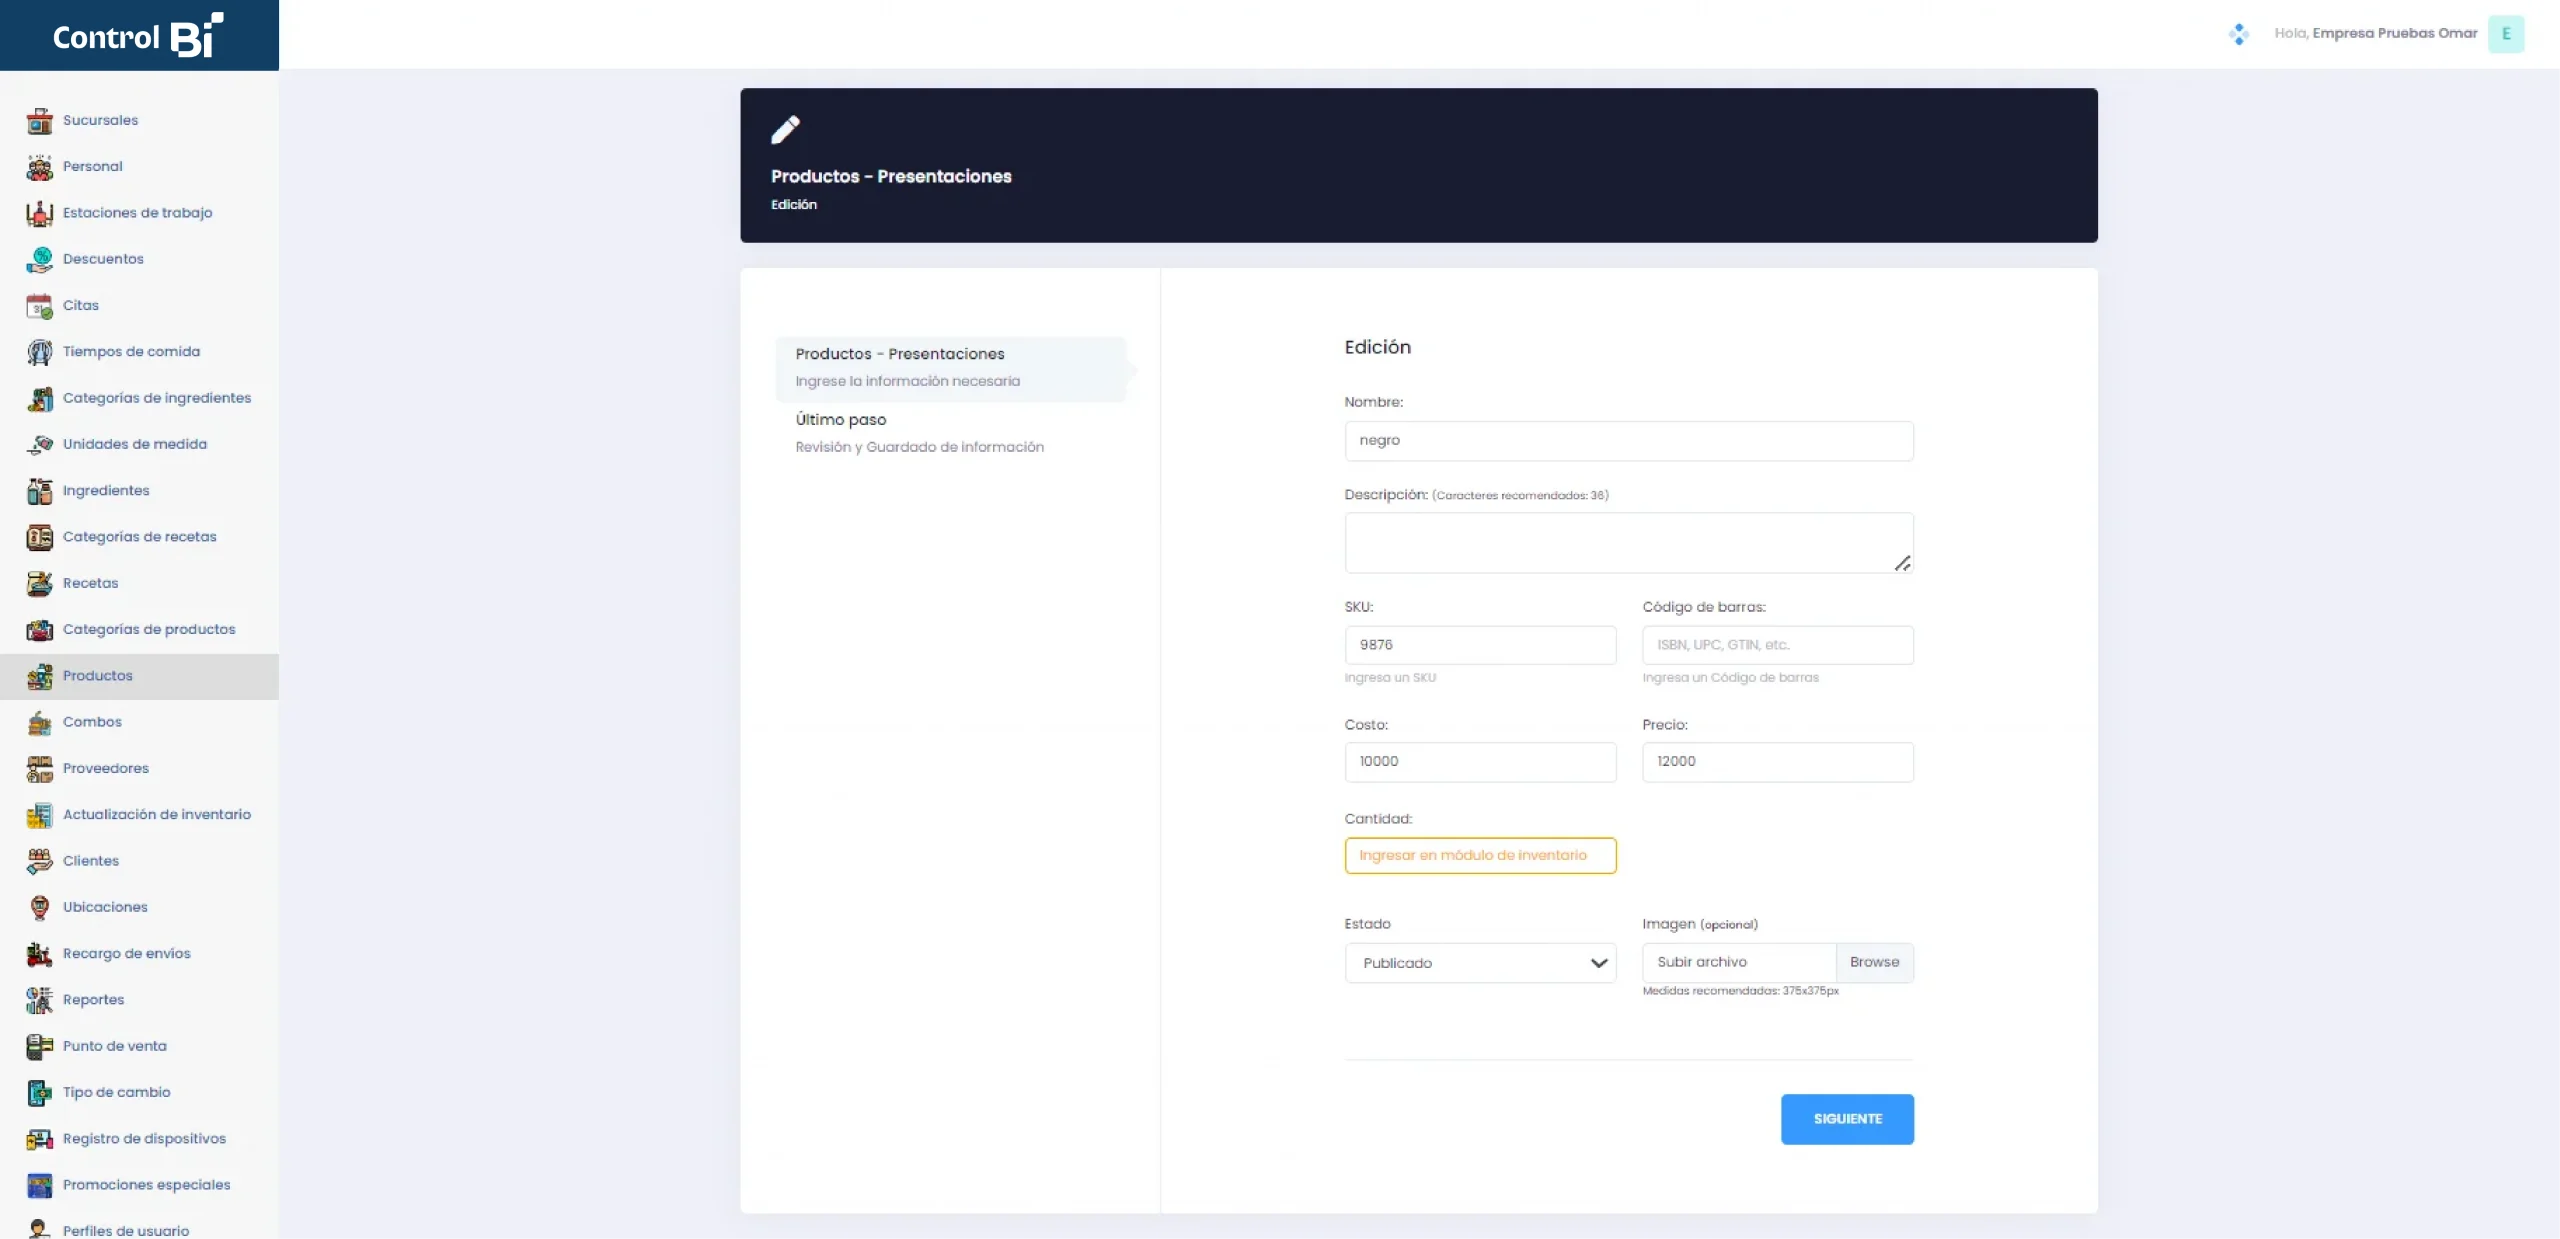The width and height of the screenshot is (2560, 1239).
Task: Open the Combos icon
Action: 39,723
